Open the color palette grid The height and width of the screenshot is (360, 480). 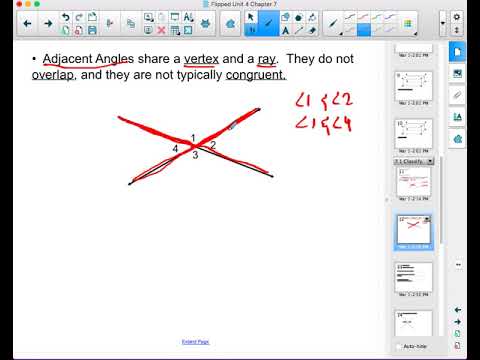click(x=407, y=24)
